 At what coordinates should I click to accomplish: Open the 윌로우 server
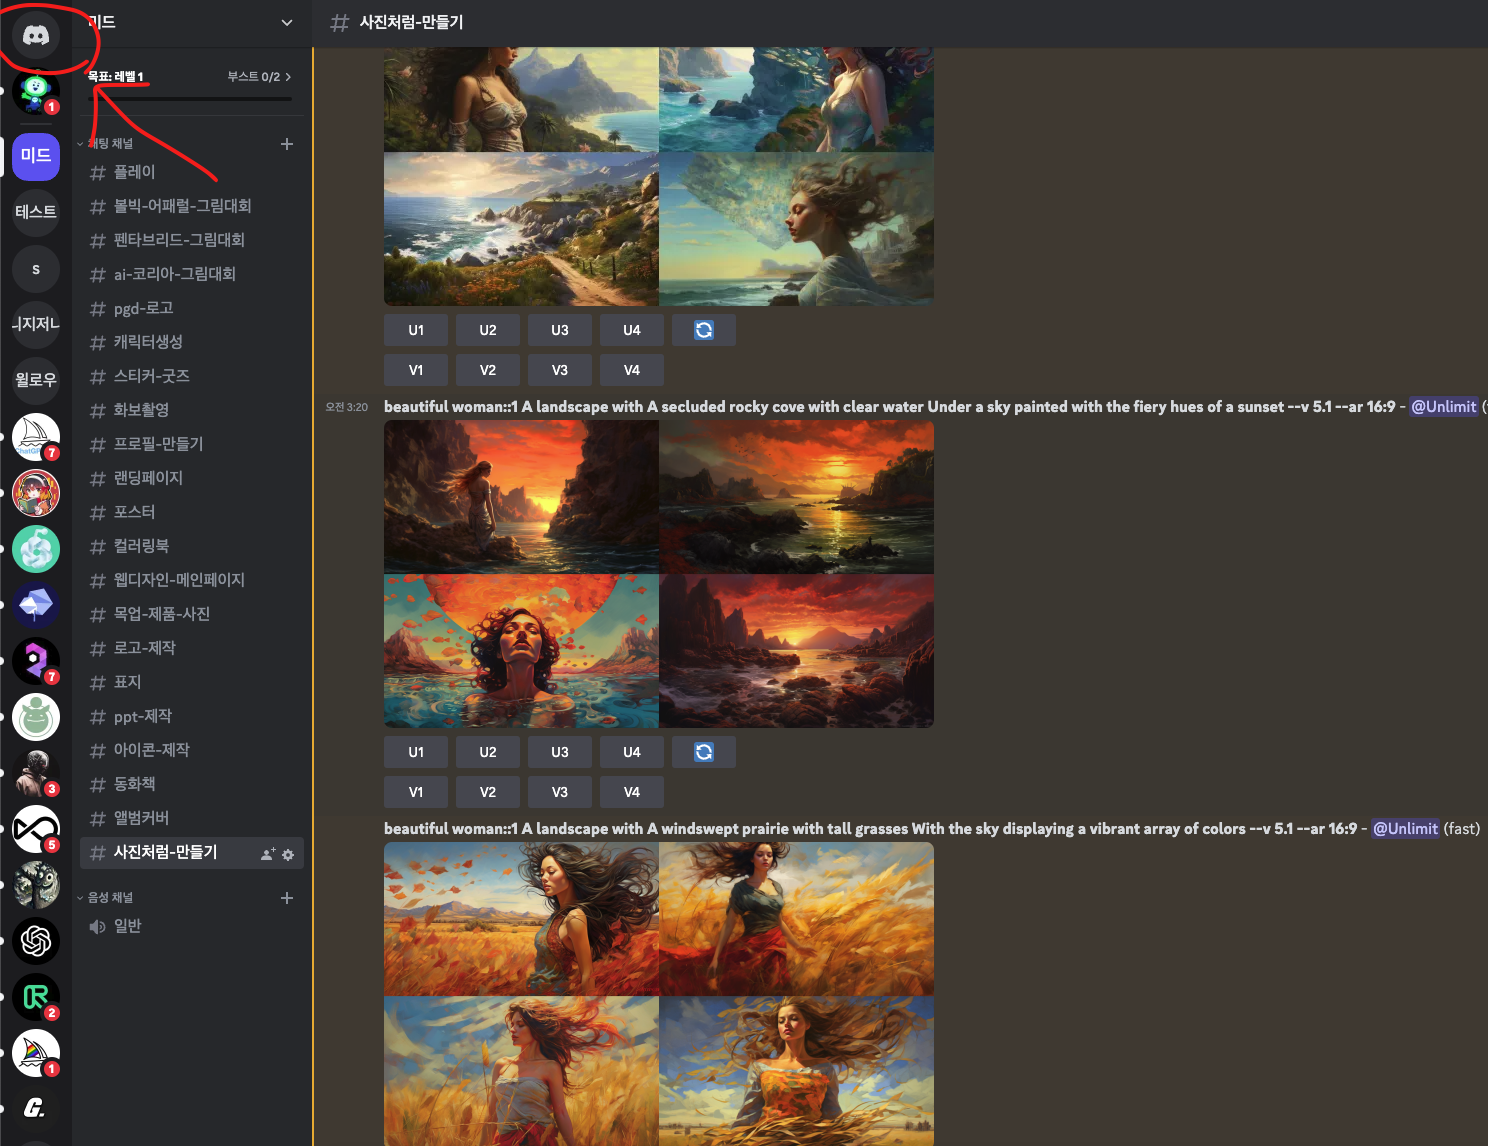[x=36, y=381]
